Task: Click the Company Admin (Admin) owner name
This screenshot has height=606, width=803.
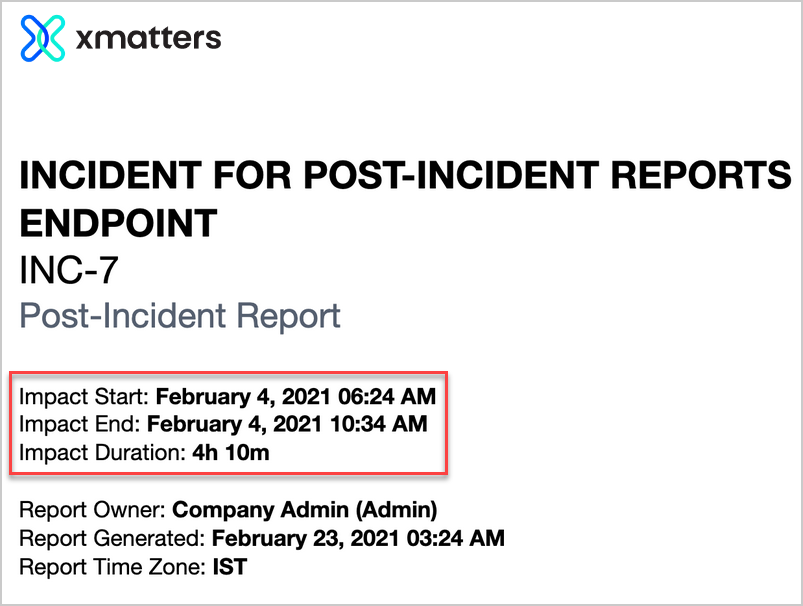Action: 304,510
